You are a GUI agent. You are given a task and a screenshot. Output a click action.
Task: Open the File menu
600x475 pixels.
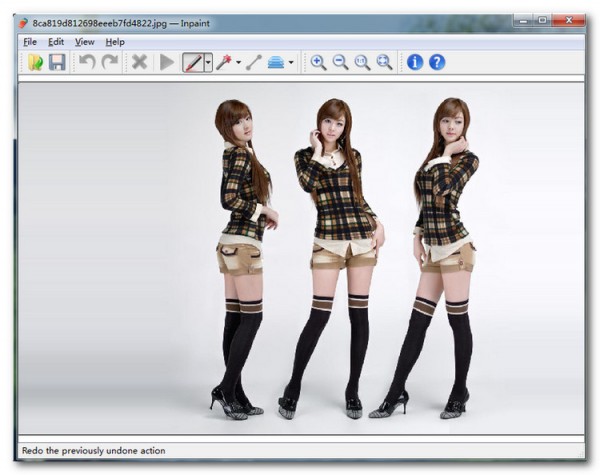[x=29, y=42]
